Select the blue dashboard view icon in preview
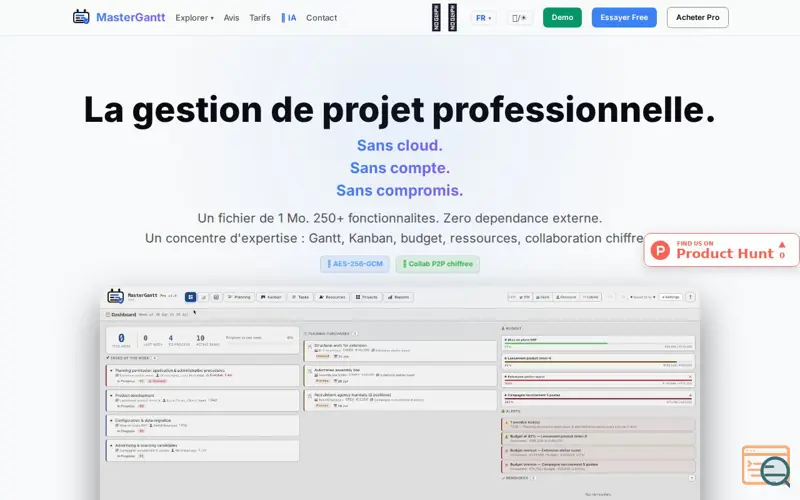The height and width of the screenshot is (500, 800). (x=190, y=297)
